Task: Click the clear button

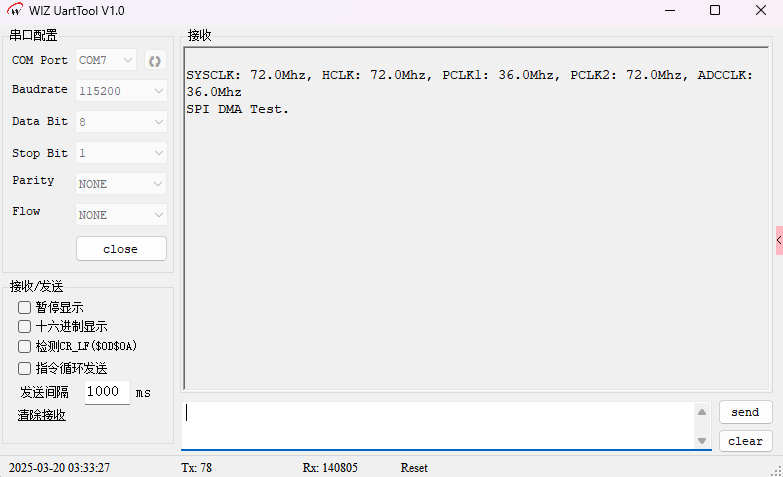Action: tap(745, 441)
